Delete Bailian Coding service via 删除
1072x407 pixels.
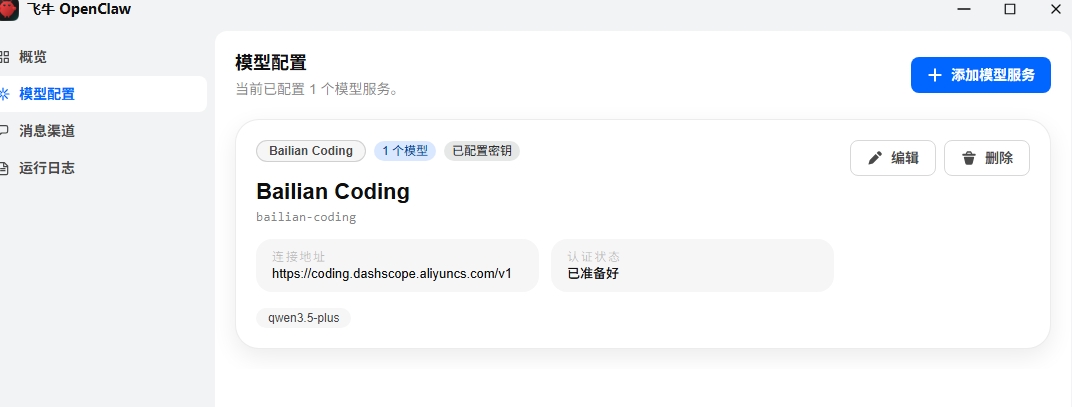click(x=987, y=158)
